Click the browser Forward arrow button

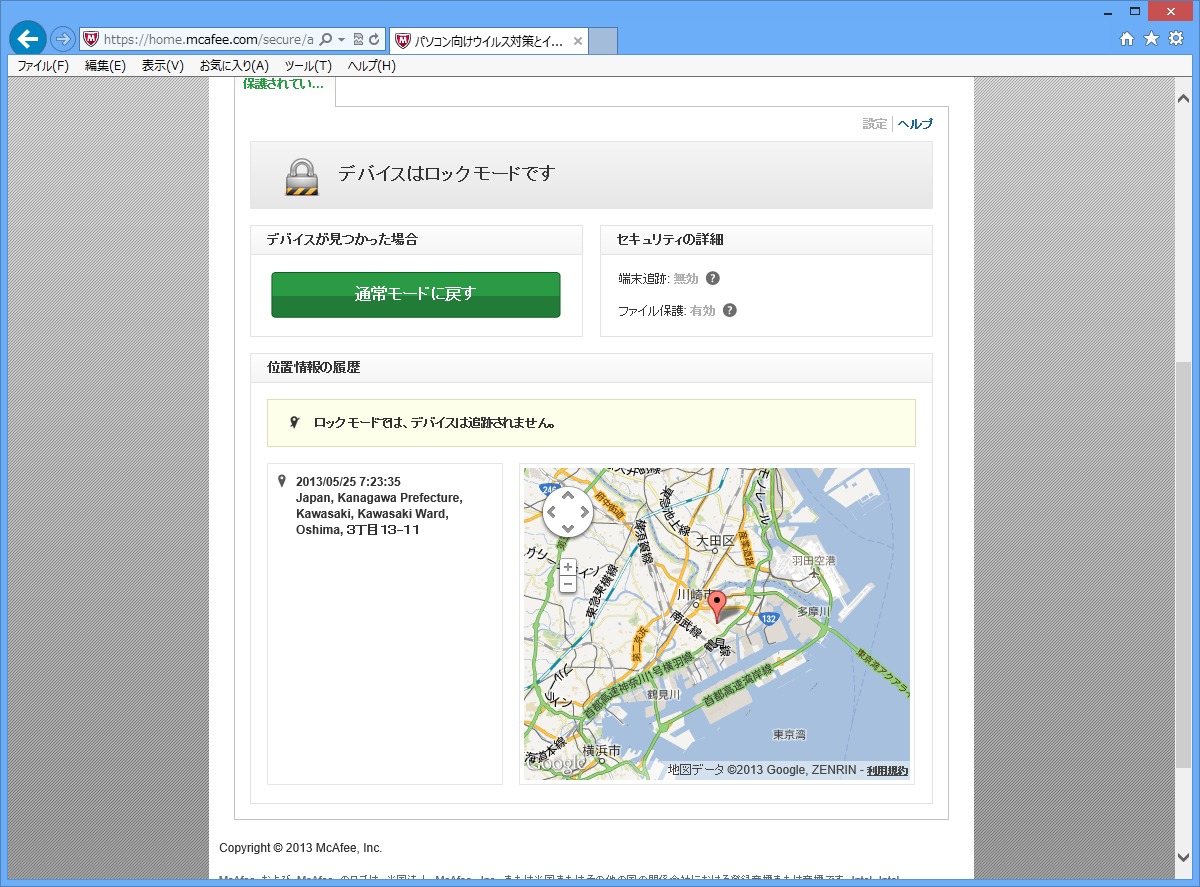coord(62,39)
